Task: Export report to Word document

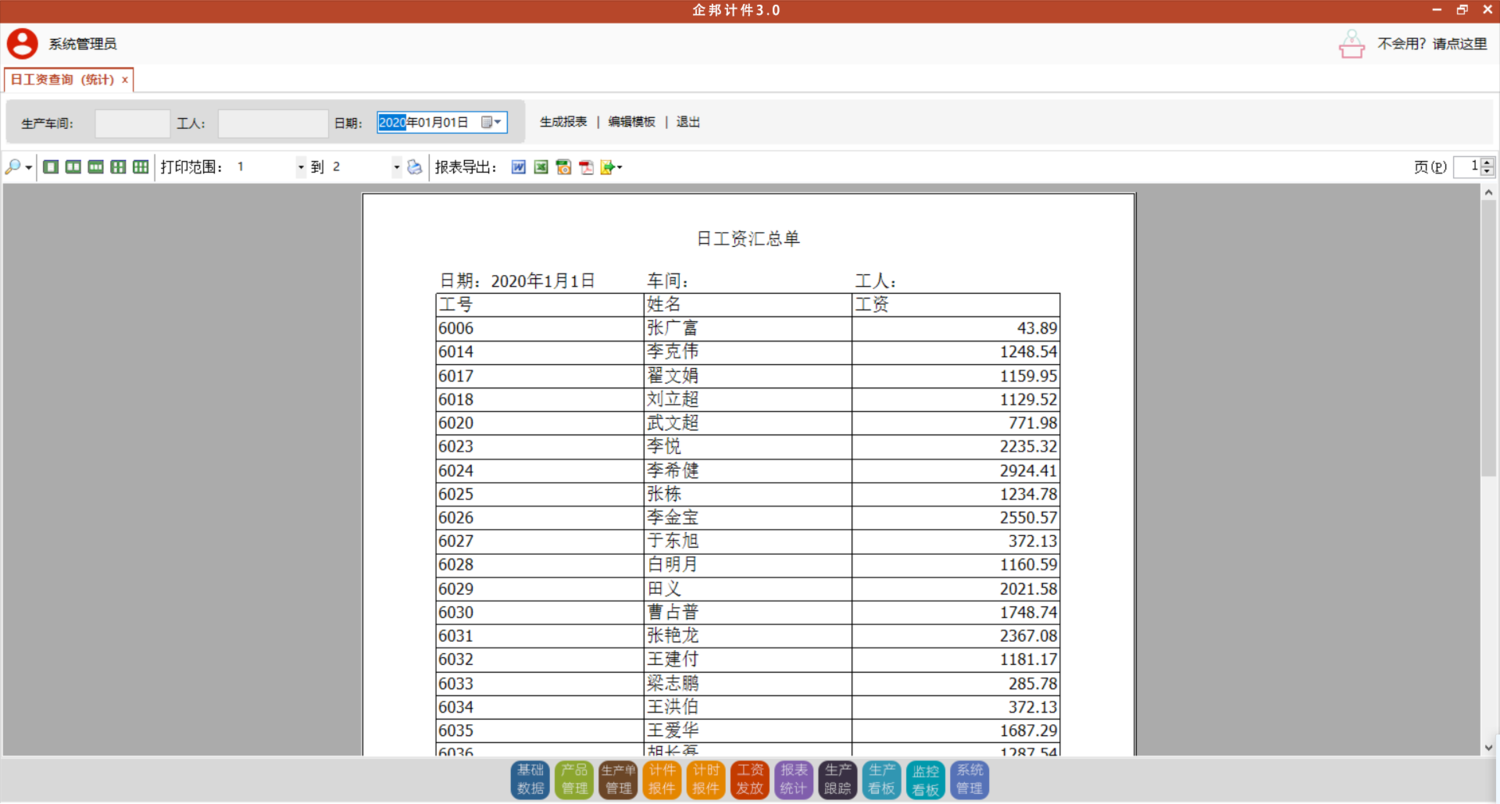Action: pyautogui.click(x=518, y=168)
